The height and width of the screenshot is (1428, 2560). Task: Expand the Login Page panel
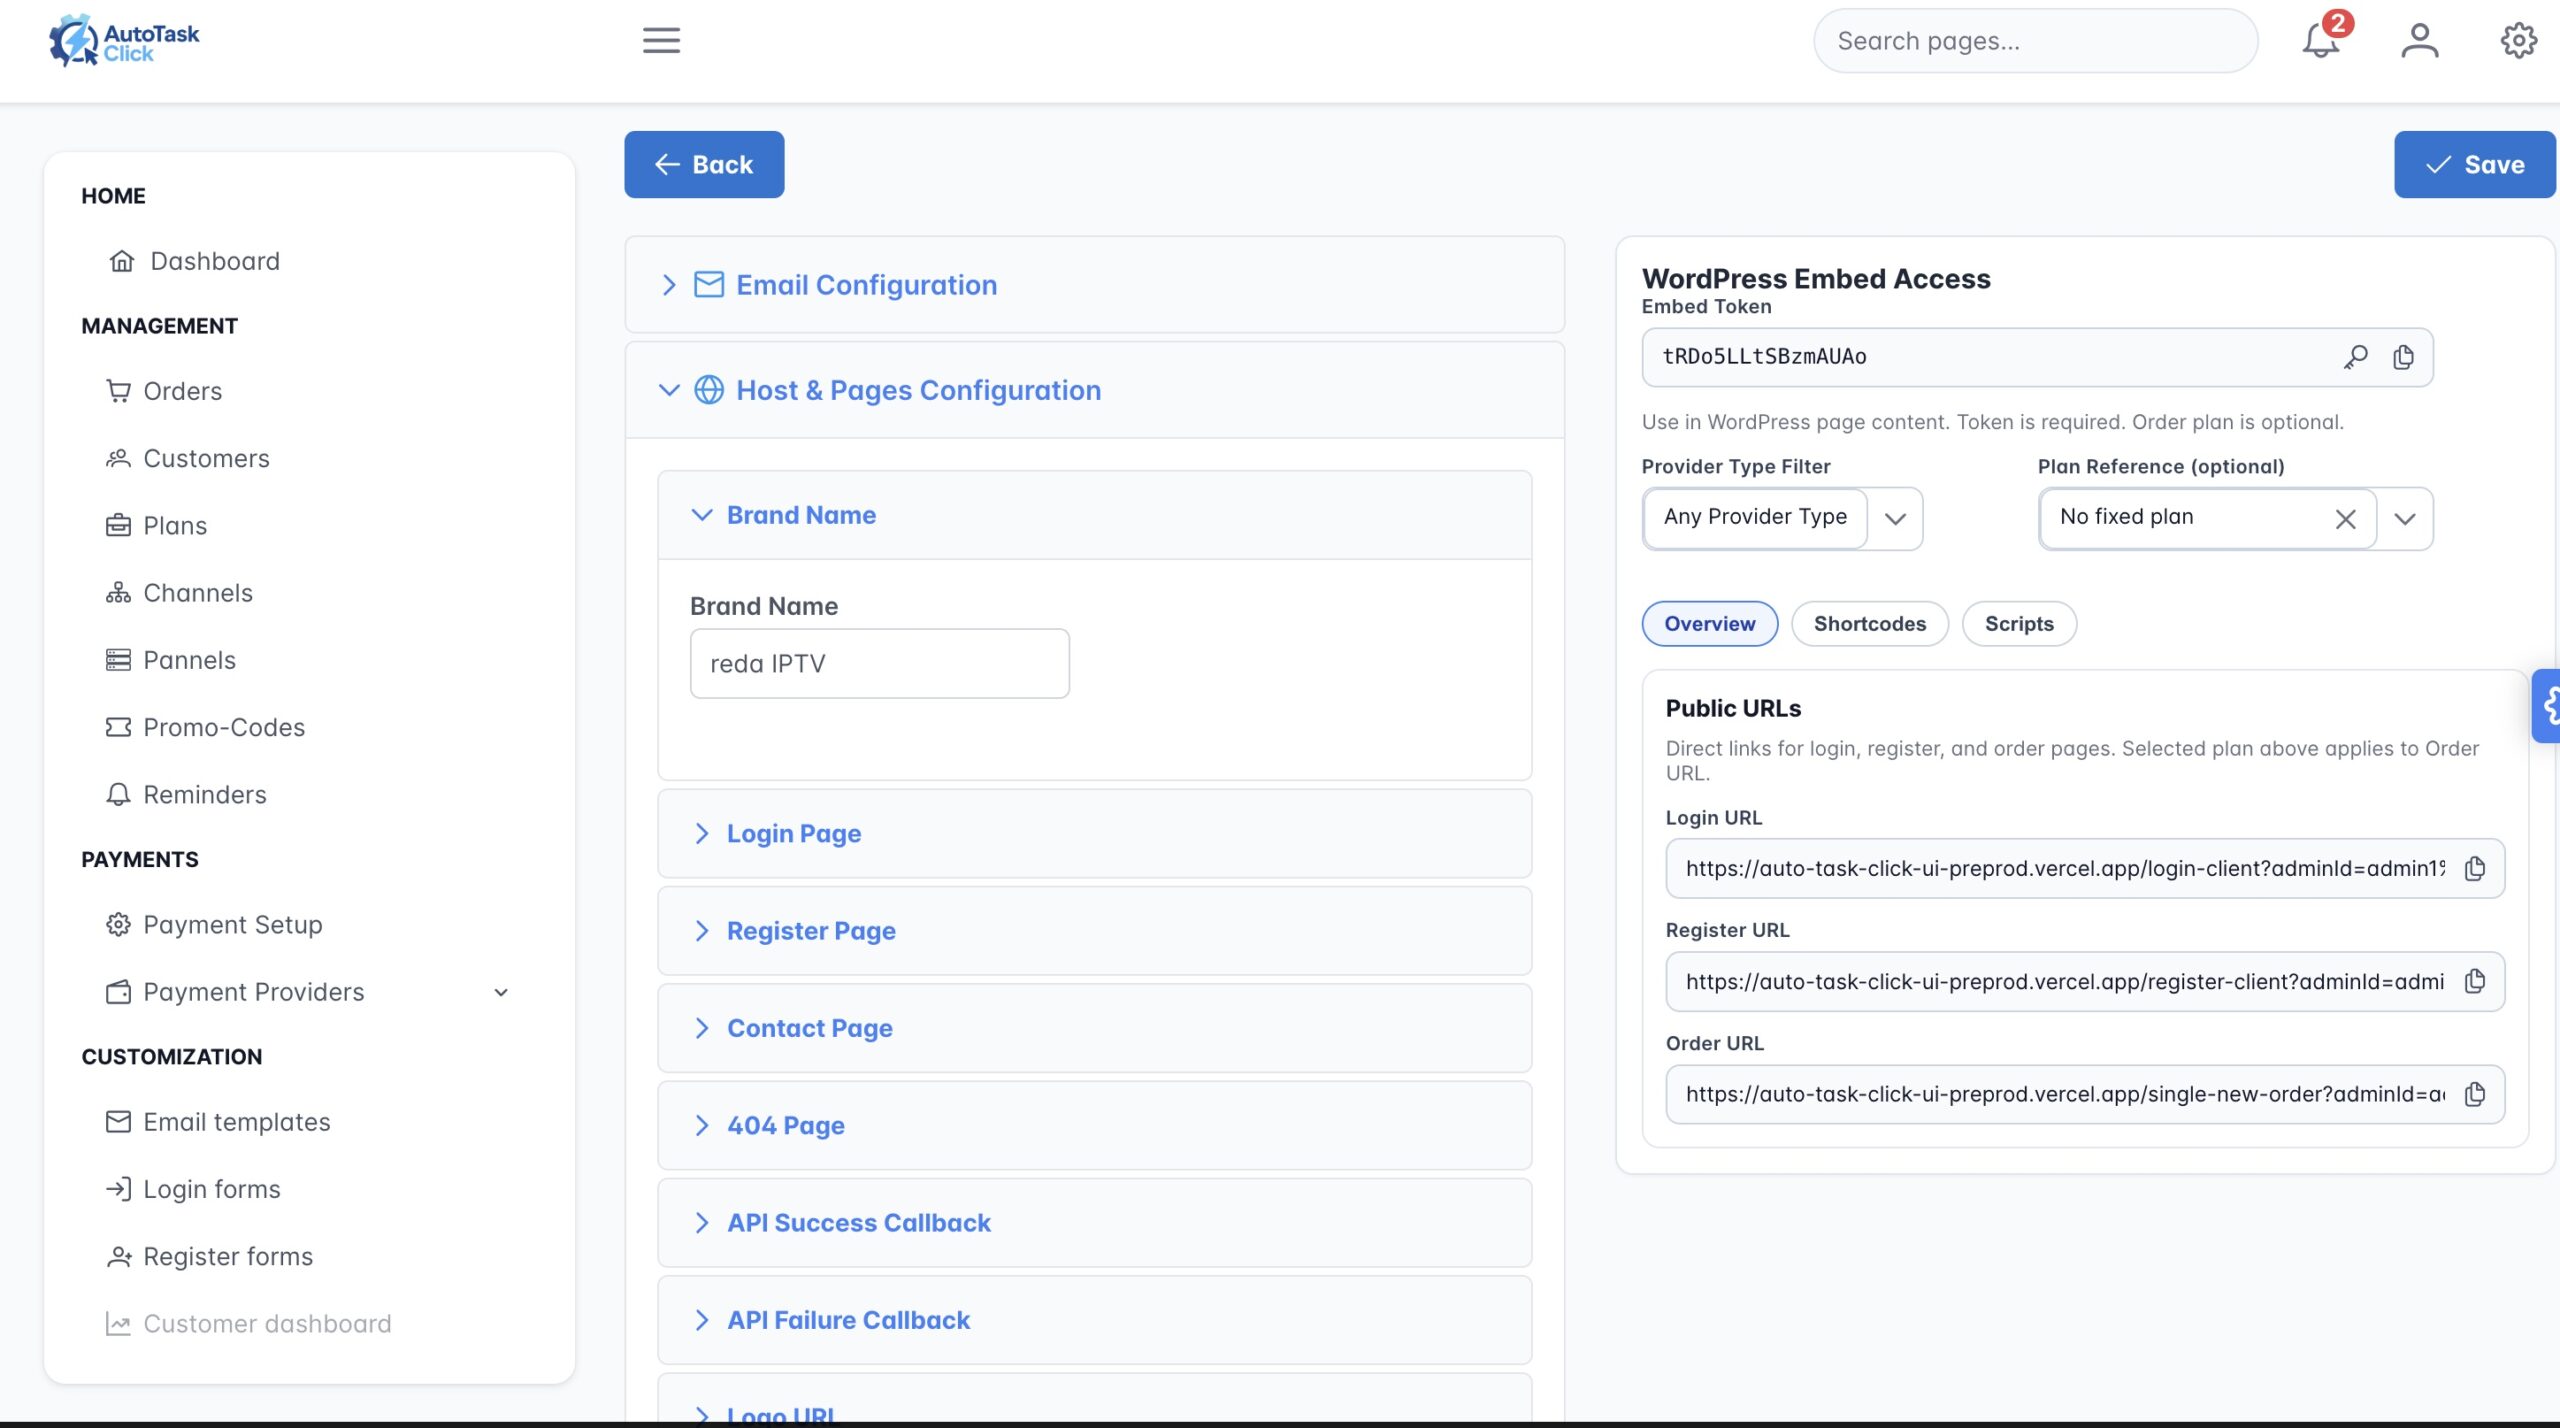tap(1094, 833)
